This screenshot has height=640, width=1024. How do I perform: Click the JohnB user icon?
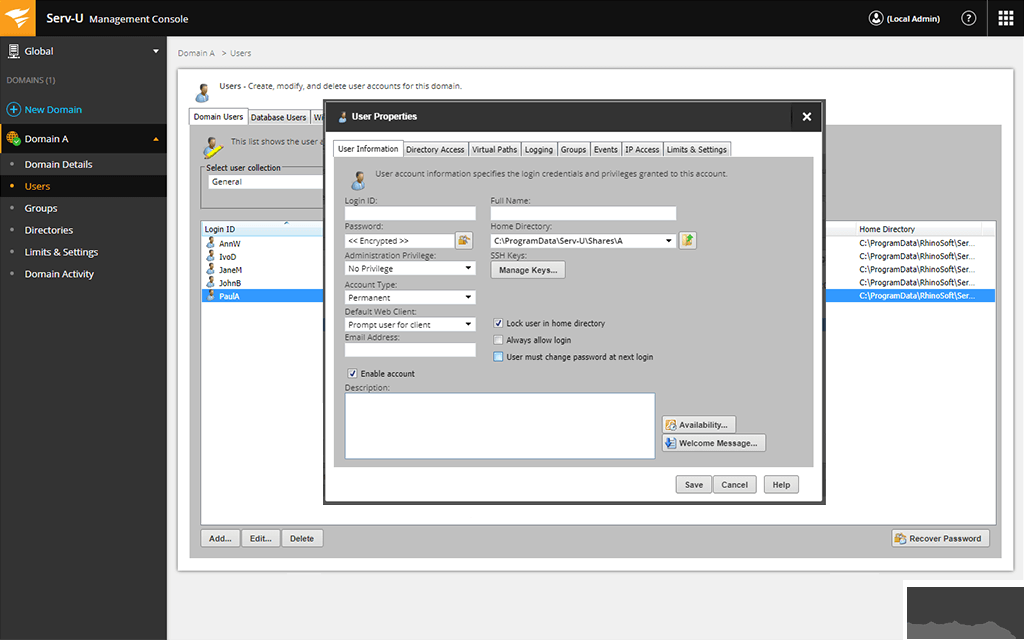coord(210,282)
